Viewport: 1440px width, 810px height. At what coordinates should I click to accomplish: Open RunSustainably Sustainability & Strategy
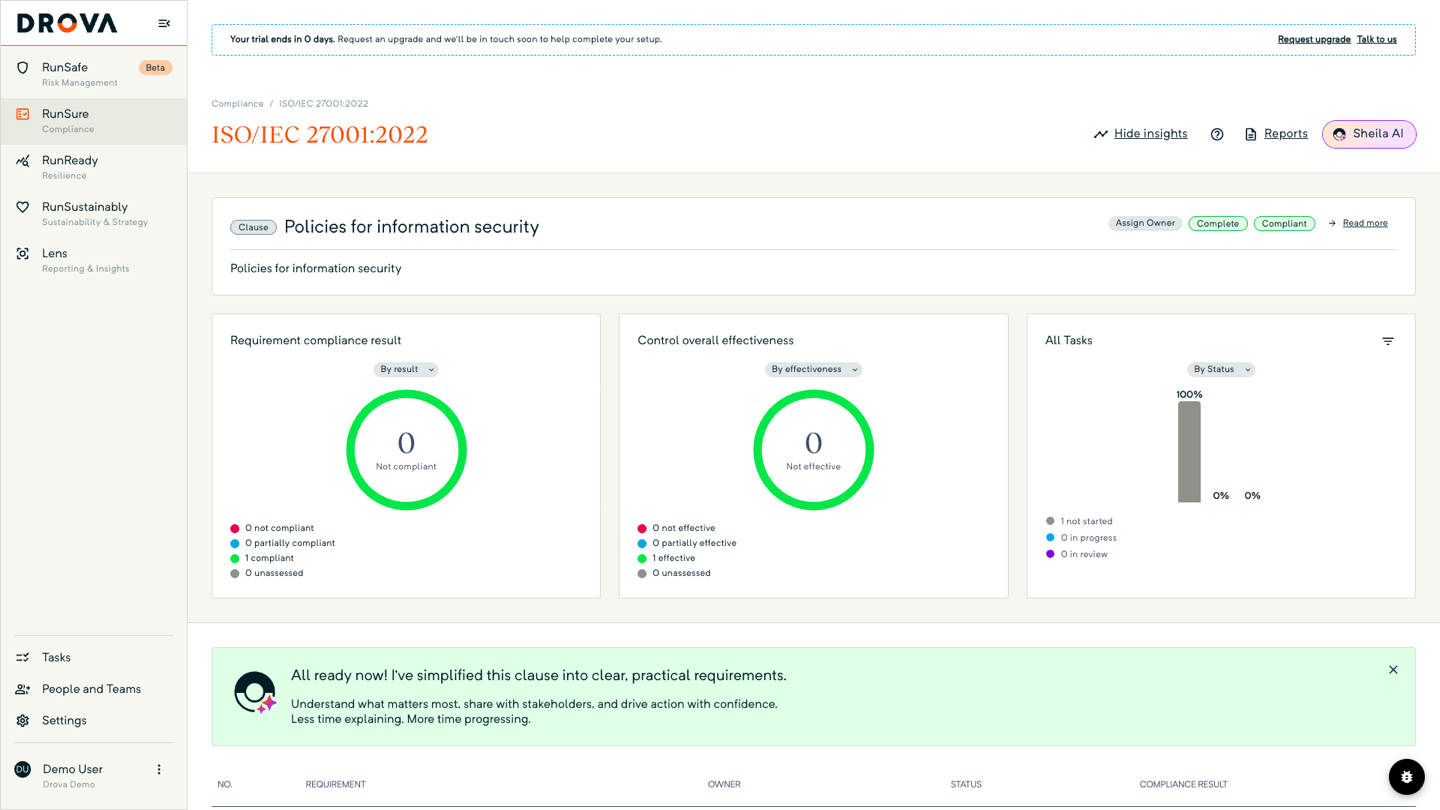[x=94, y=214]
